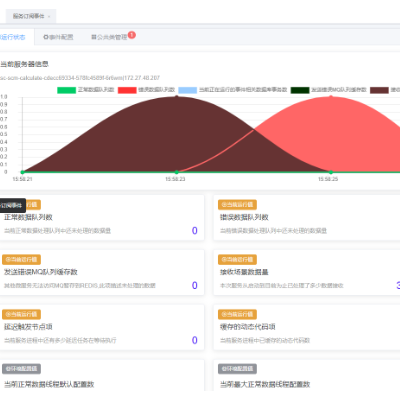Image resolution: width=400 pixels, height=400 pixels.
Task: Click the 当前正常数据线程默认配置数 card title
Action: point(49,384)
